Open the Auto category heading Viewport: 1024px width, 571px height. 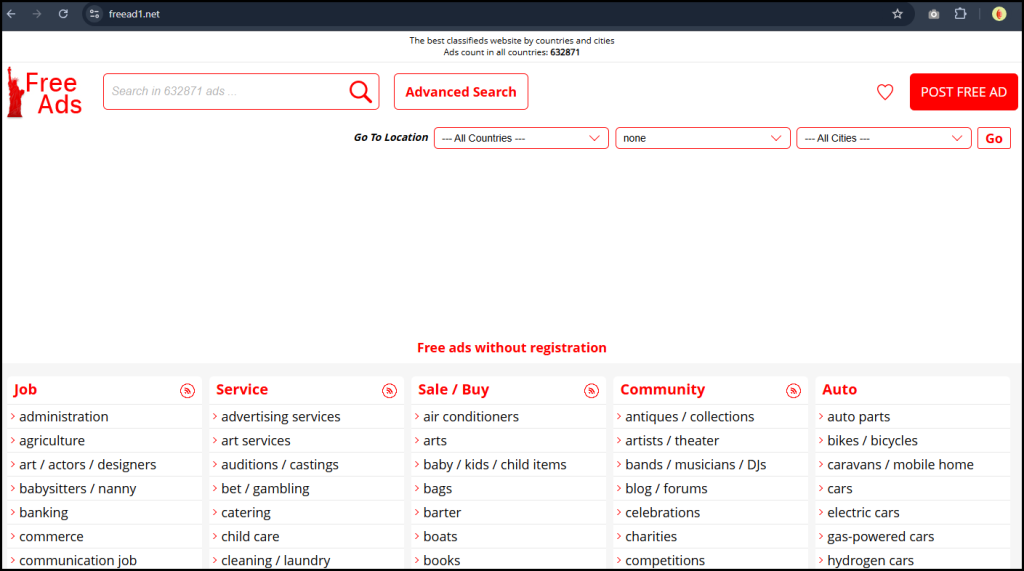pos(839,390)
